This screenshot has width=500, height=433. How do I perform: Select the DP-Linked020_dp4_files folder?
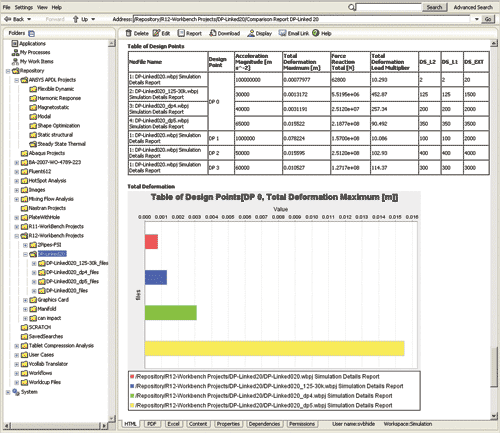point(69,272)
